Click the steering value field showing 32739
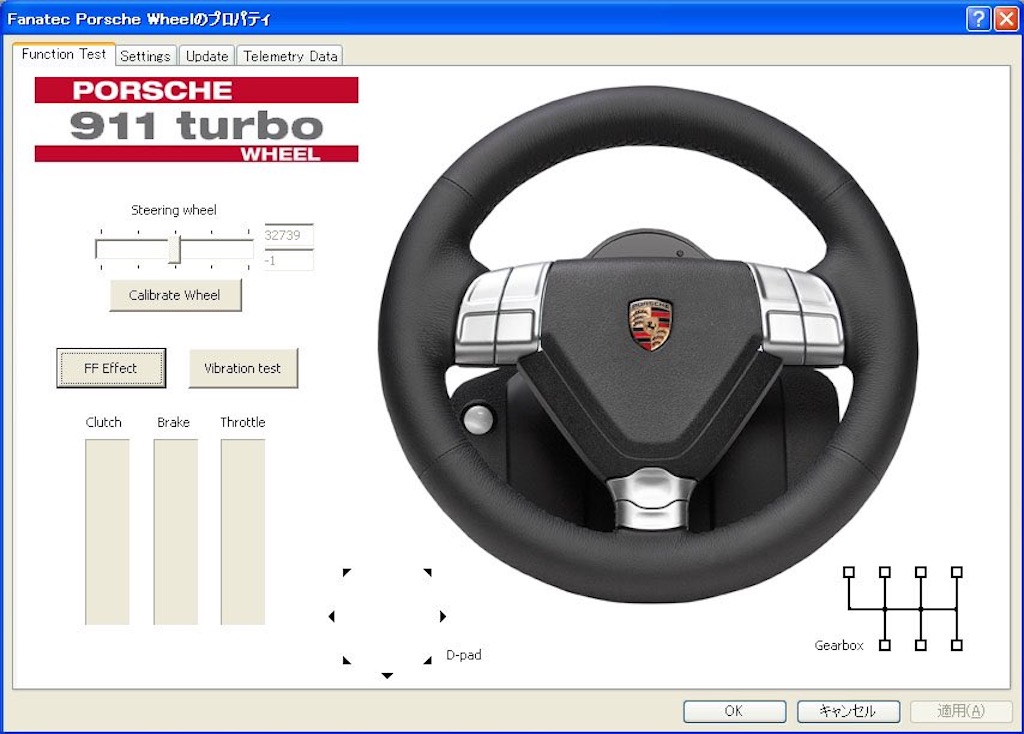This screenshot has width=1024, height=734. pos(289,235)
